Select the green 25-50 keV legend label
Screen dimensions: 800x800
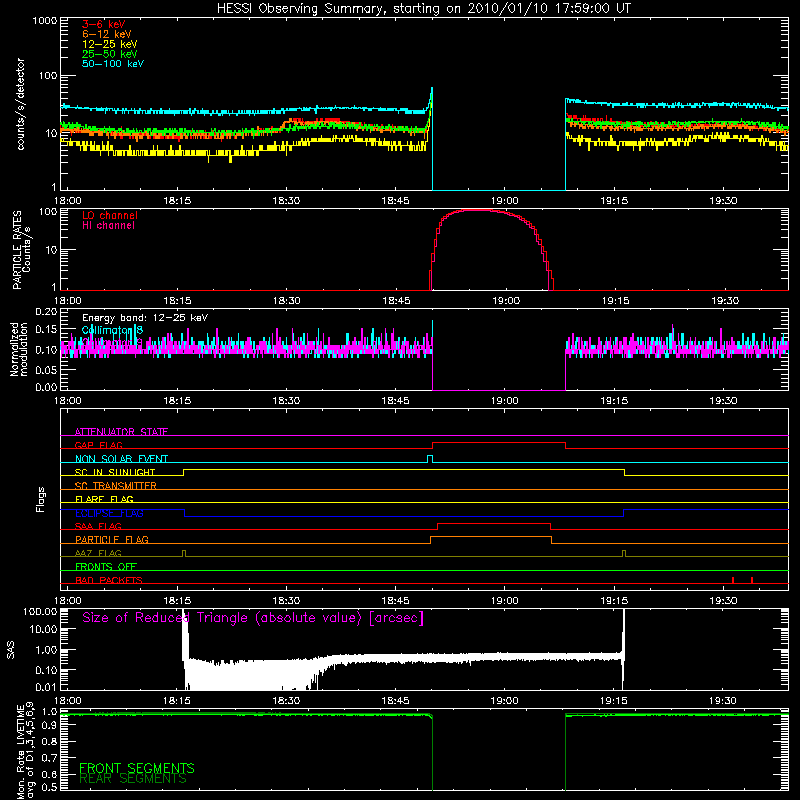click(x=110, y=54)
